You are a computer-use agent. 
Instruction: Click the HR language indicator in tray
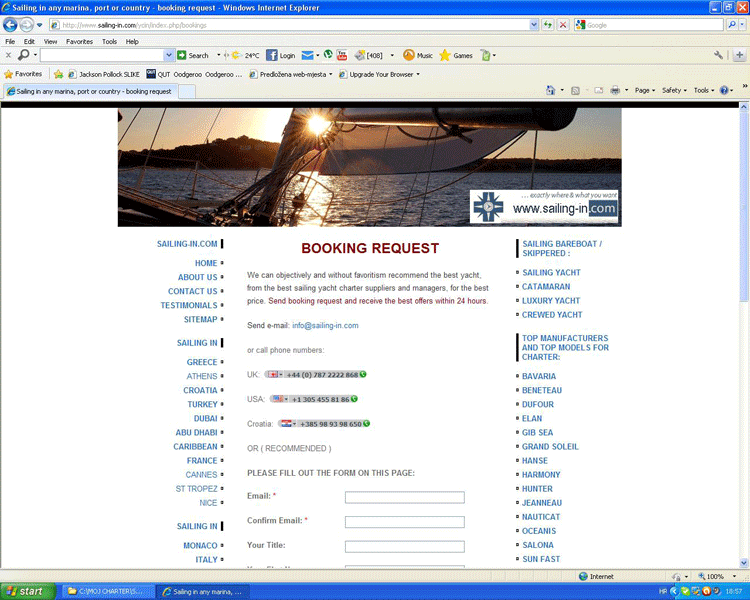coord(662,591)
